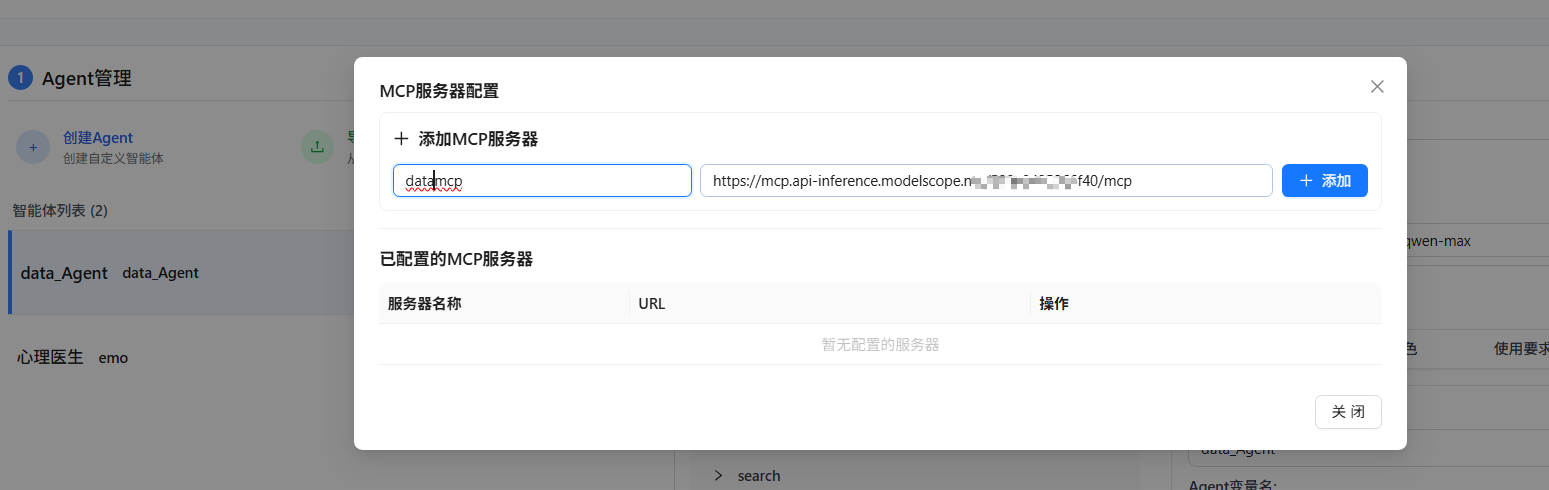1549x490 pixels.
Task: Close the MCP服务器配置 dialog with X
Action: (x=1377, y=87)
